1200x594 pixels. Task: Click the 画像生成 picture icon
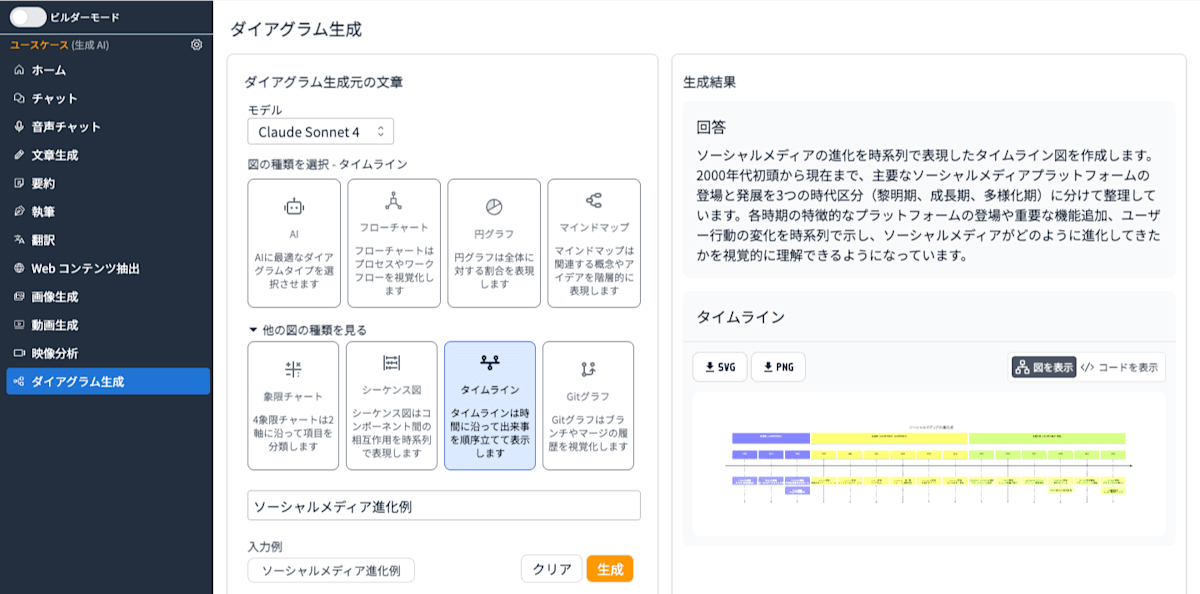point(19,297)
